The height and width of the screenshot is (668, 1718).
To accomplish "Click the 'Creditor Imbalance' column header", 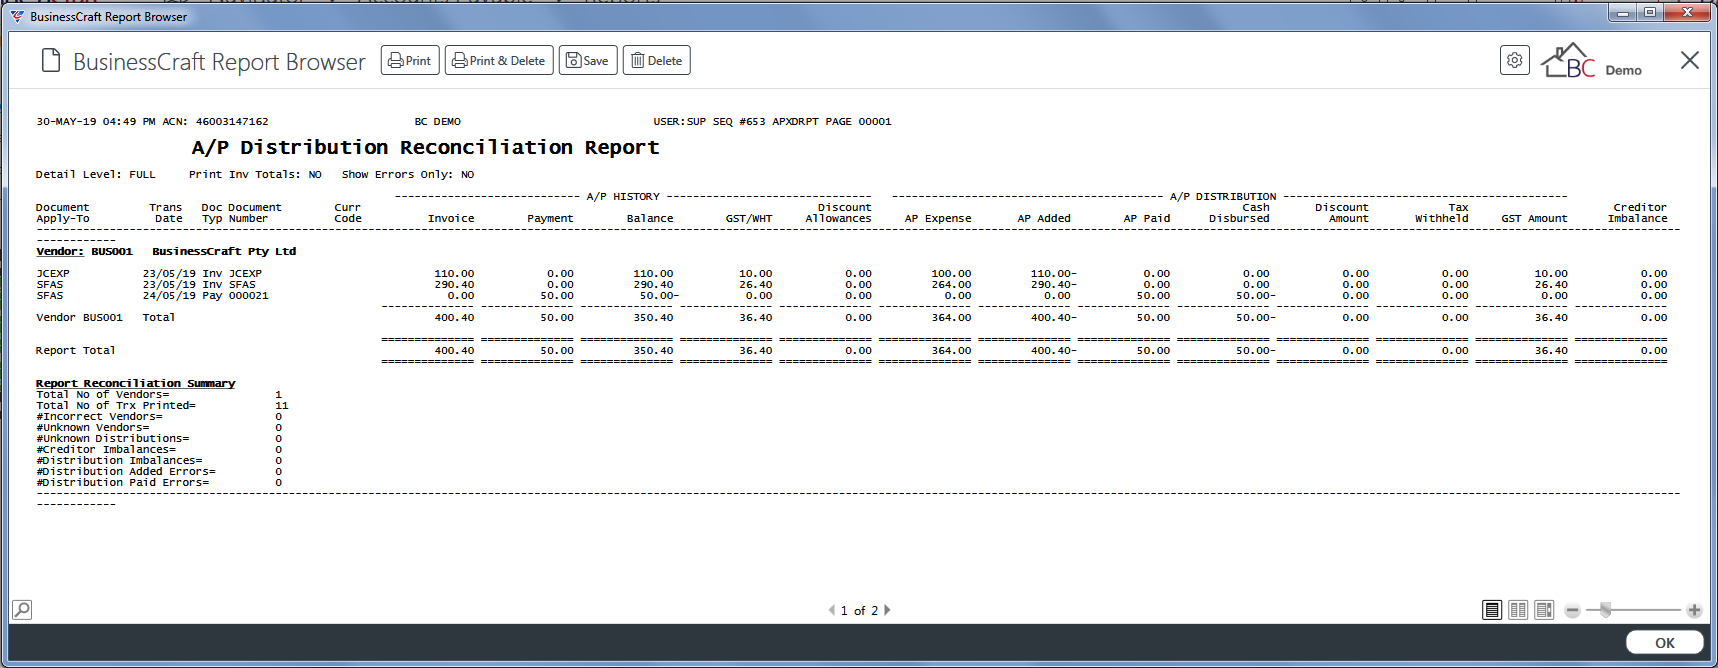I will click(x=1638, y=213).
